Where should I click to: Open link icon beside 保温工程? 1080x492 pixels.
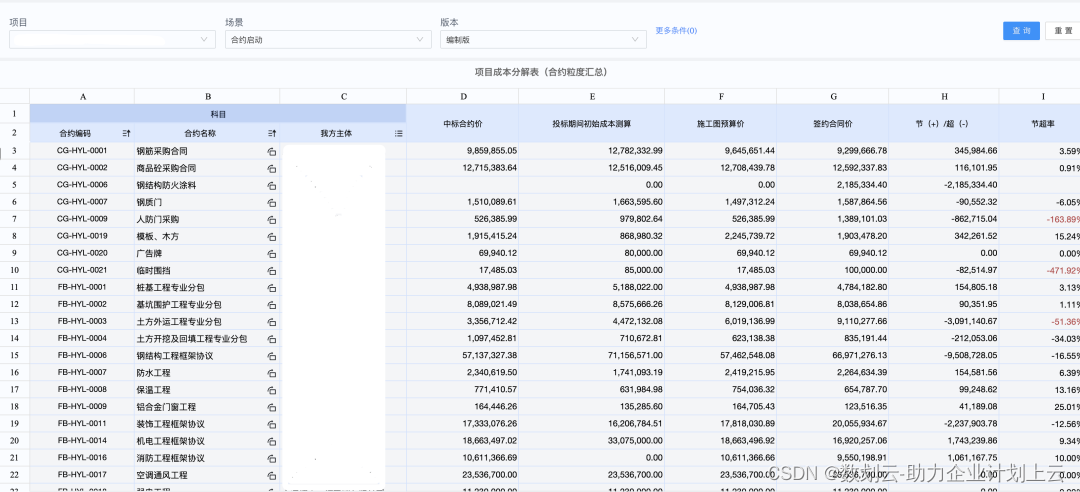[x=271, y=390]
